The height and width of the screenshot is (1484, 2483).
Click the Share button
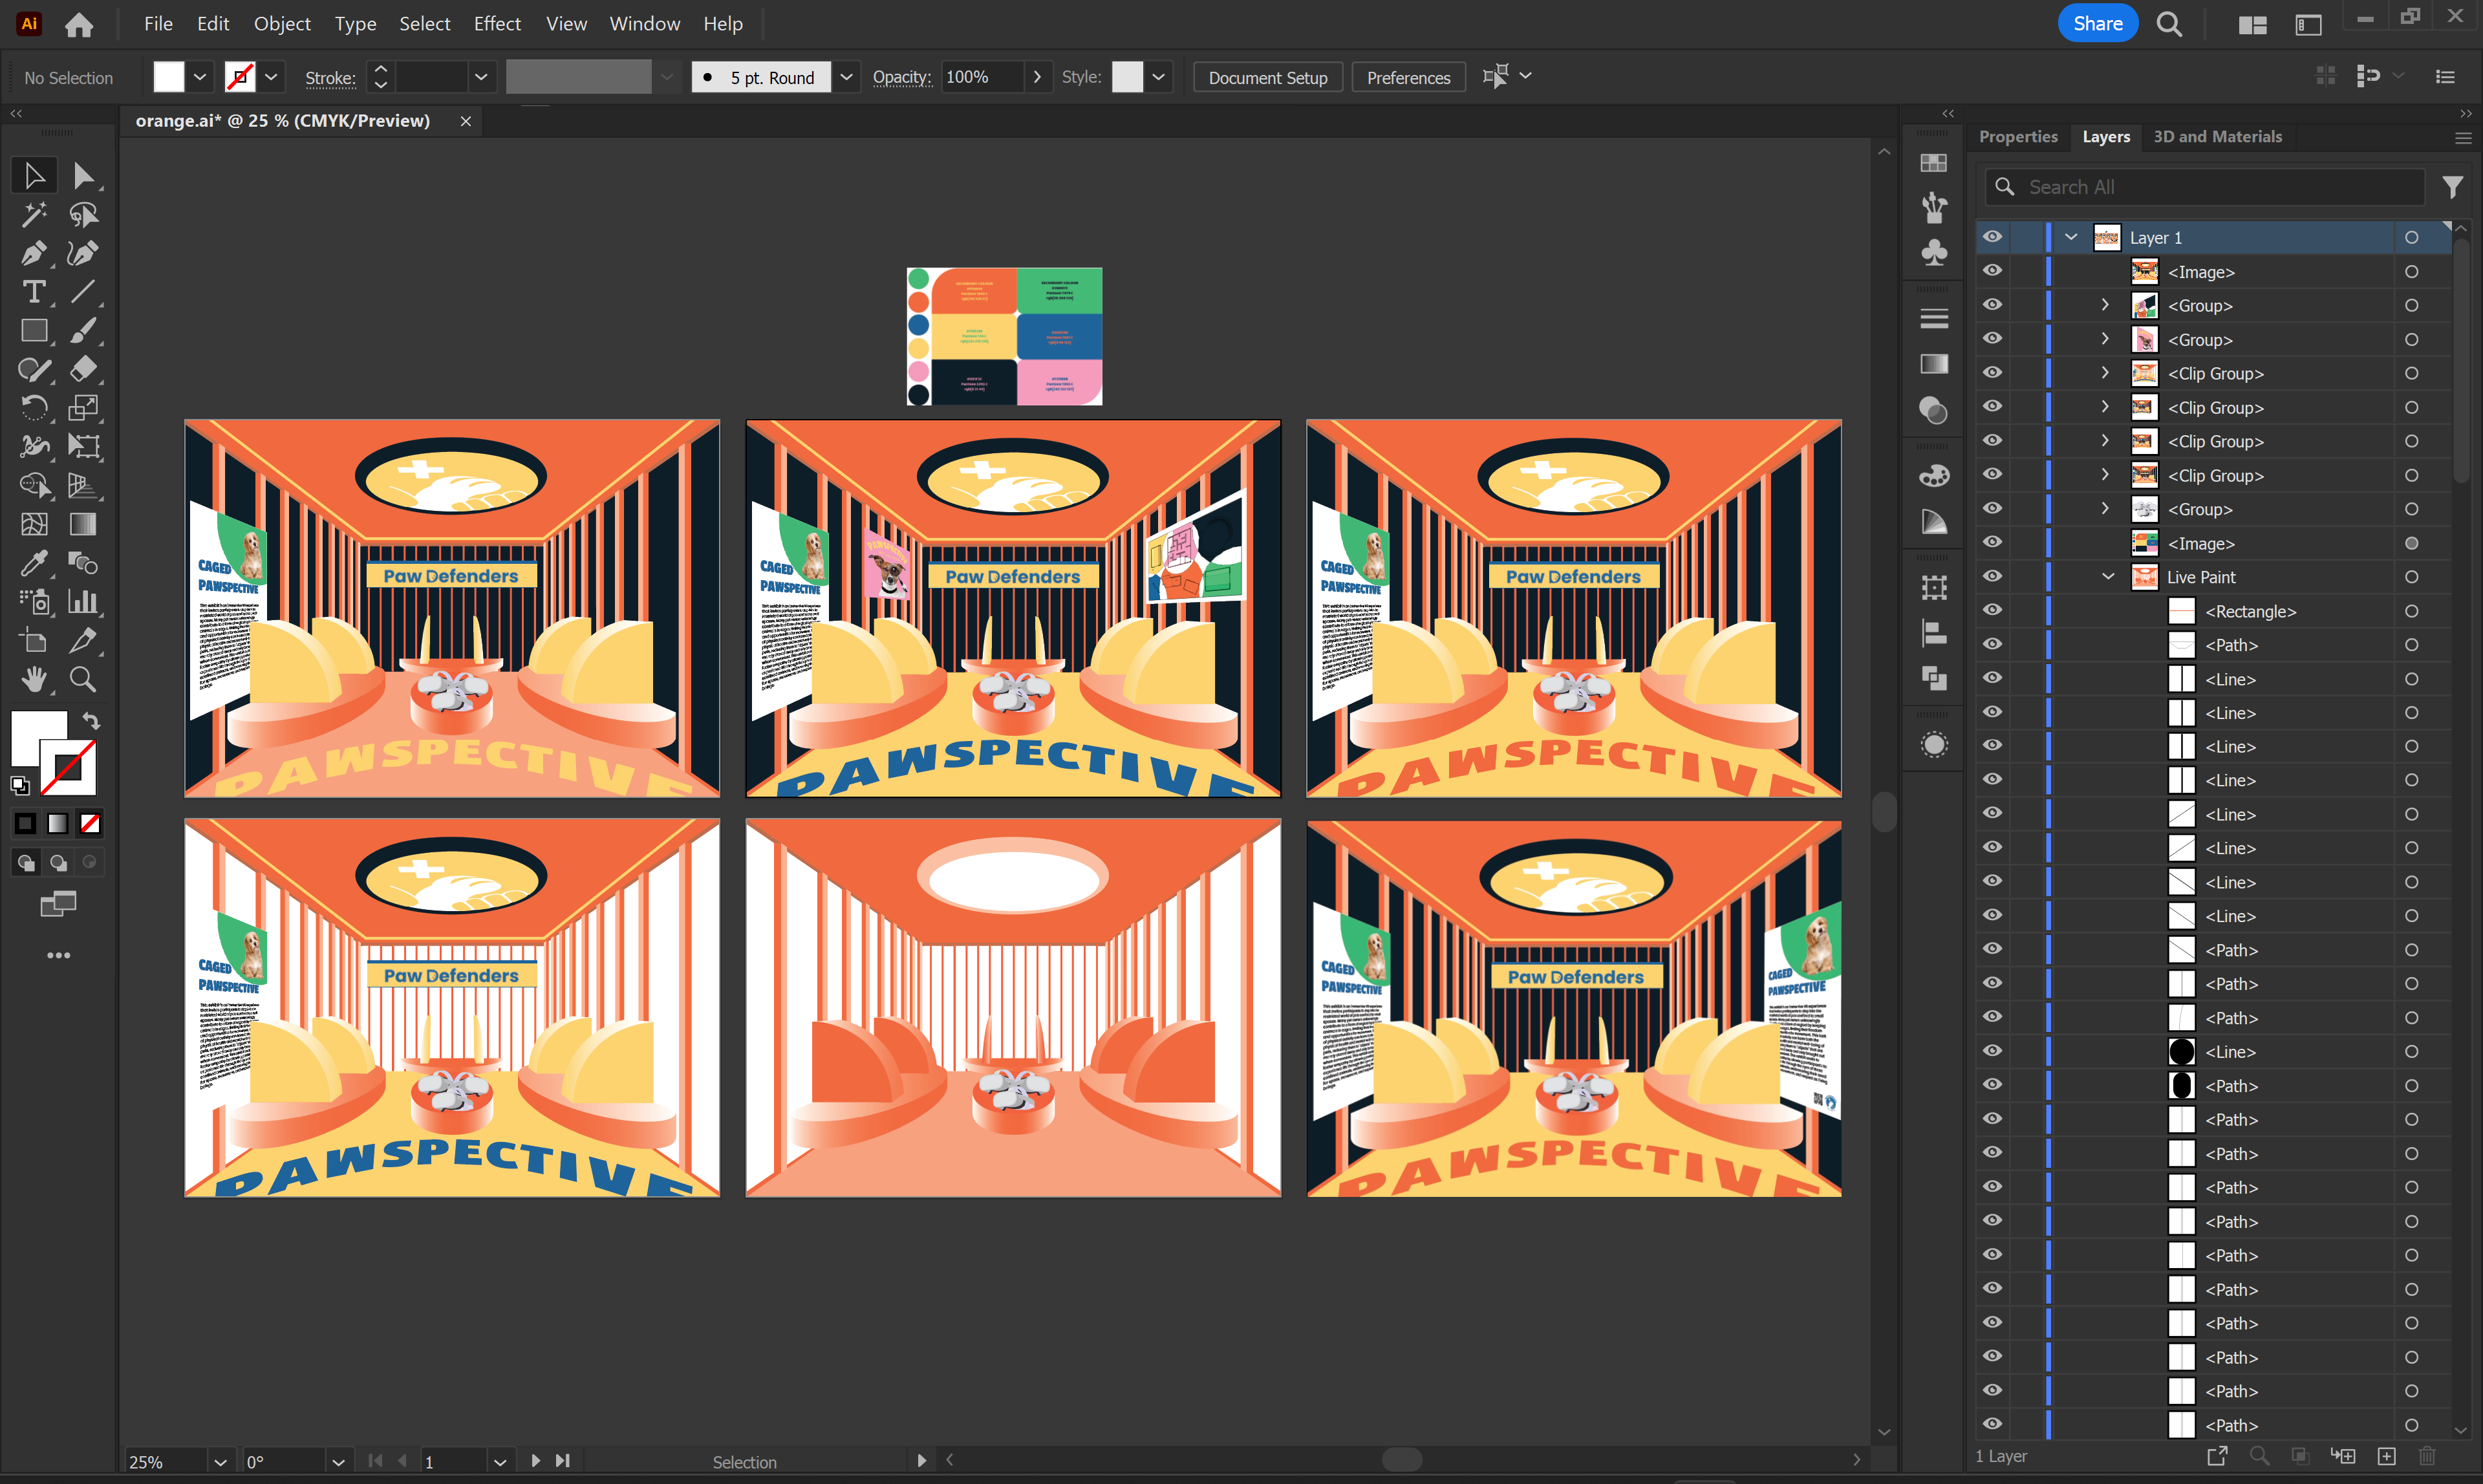[x=2097, y=24]
